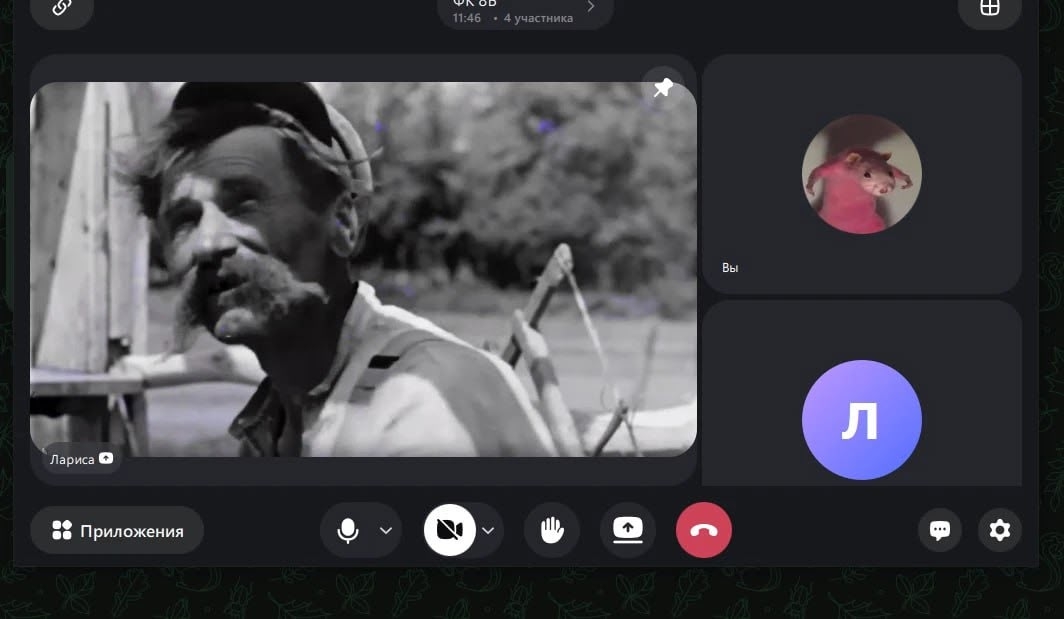
Task: Click your rat avatar picture
Action: point(861,174)
